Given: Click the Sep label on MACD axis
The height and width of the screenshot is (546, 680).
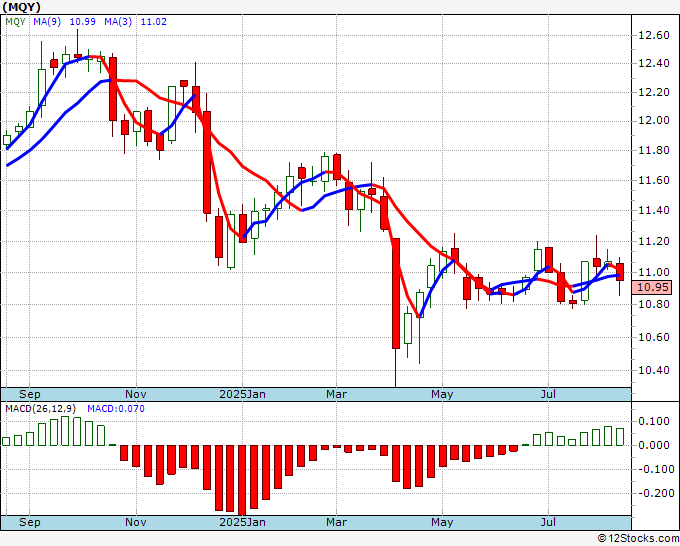Looking at the screenshot, I should click(29, 522).
